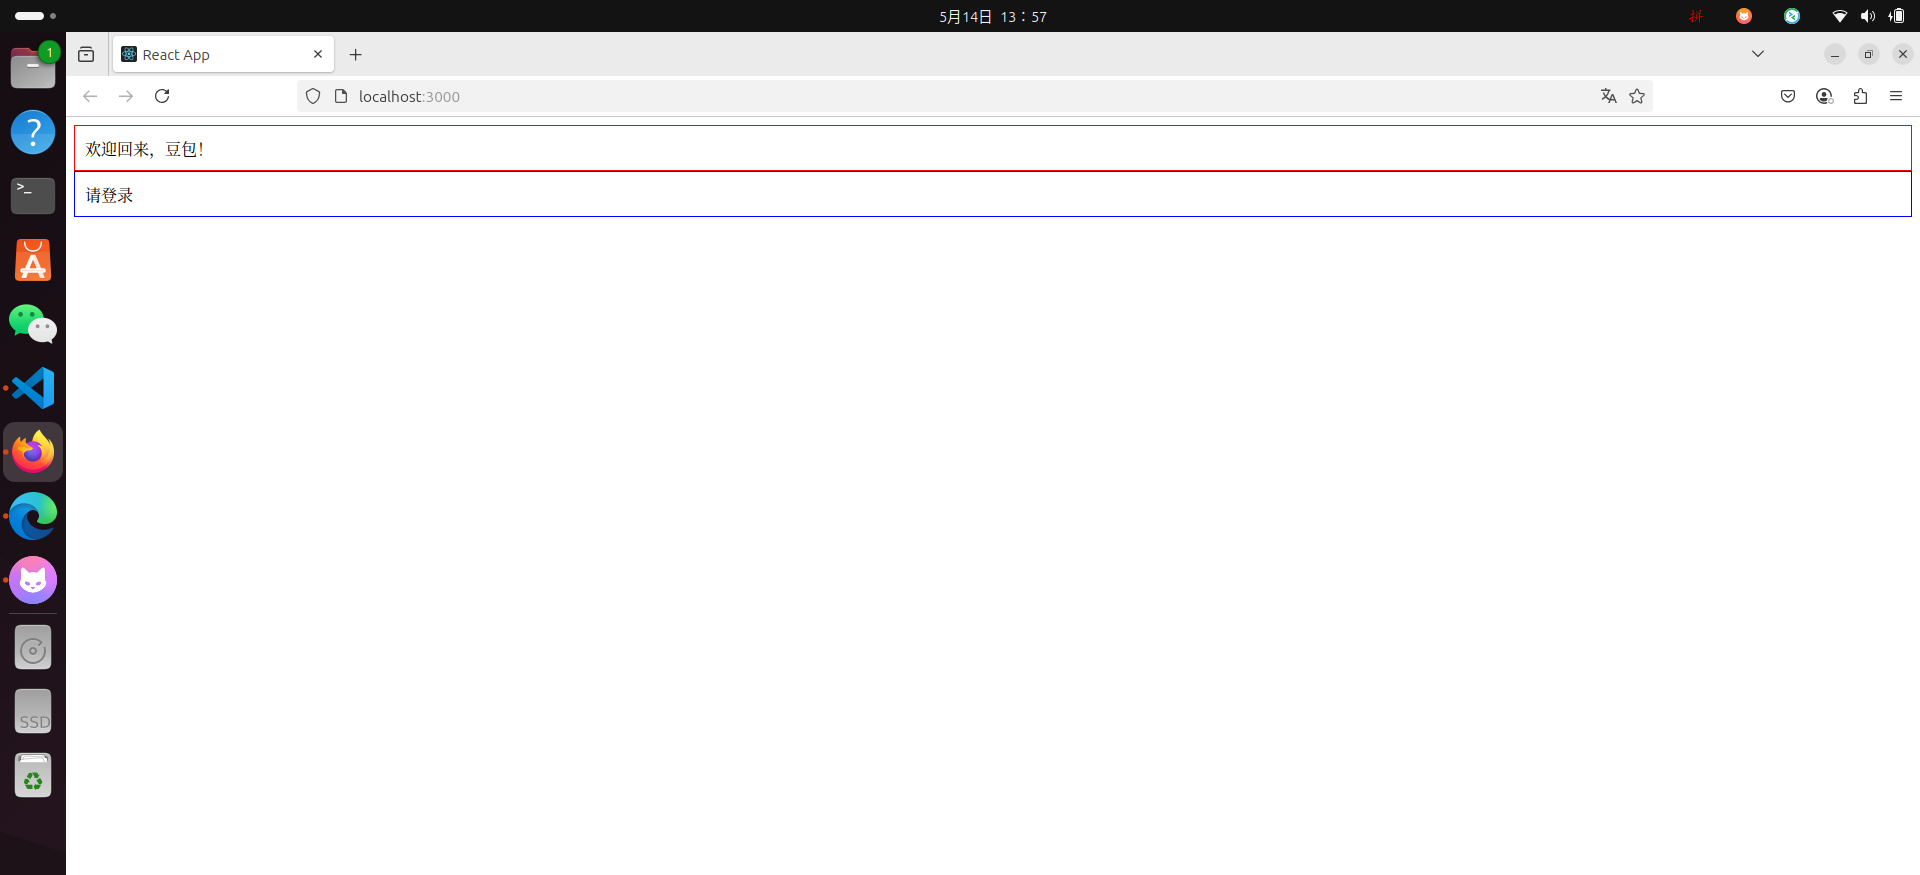Open the Extensions puzzle icon
This screenshot has width=1920, height=875.
pos(1860,96)
